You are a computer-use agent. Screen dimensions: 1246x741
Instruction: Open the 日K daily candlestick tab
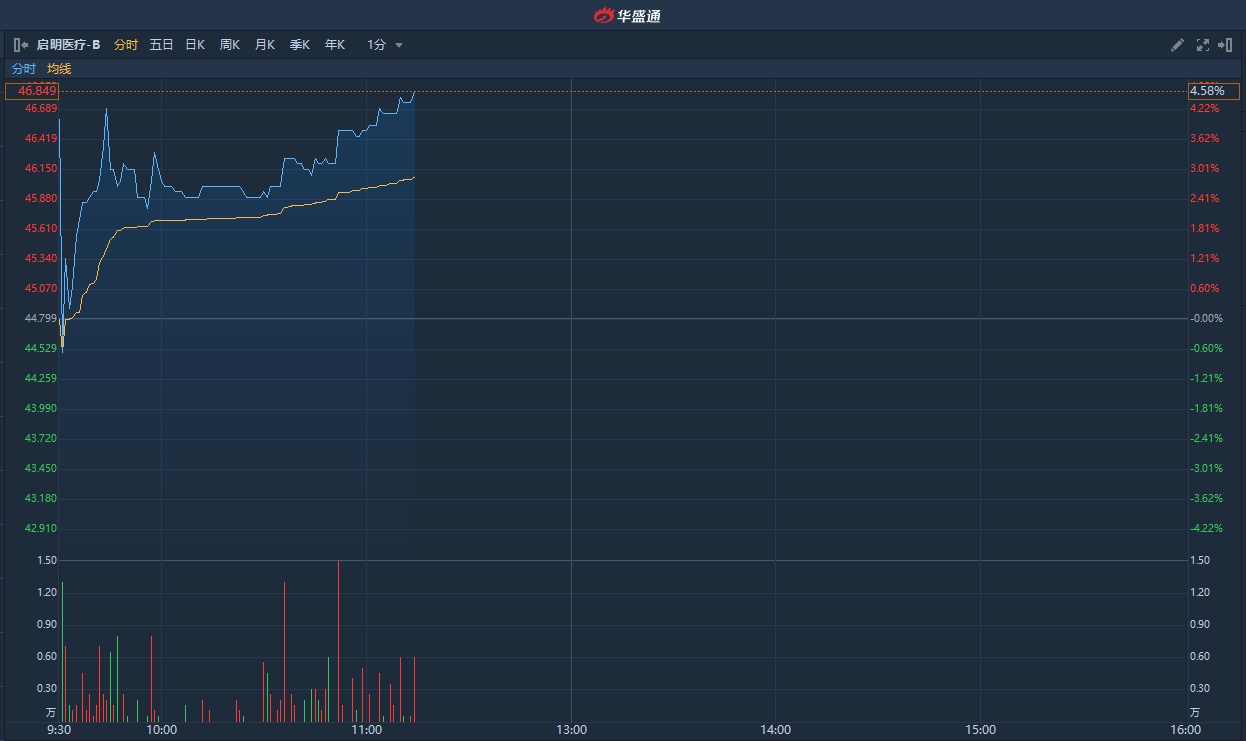click(x=195, y=45)
